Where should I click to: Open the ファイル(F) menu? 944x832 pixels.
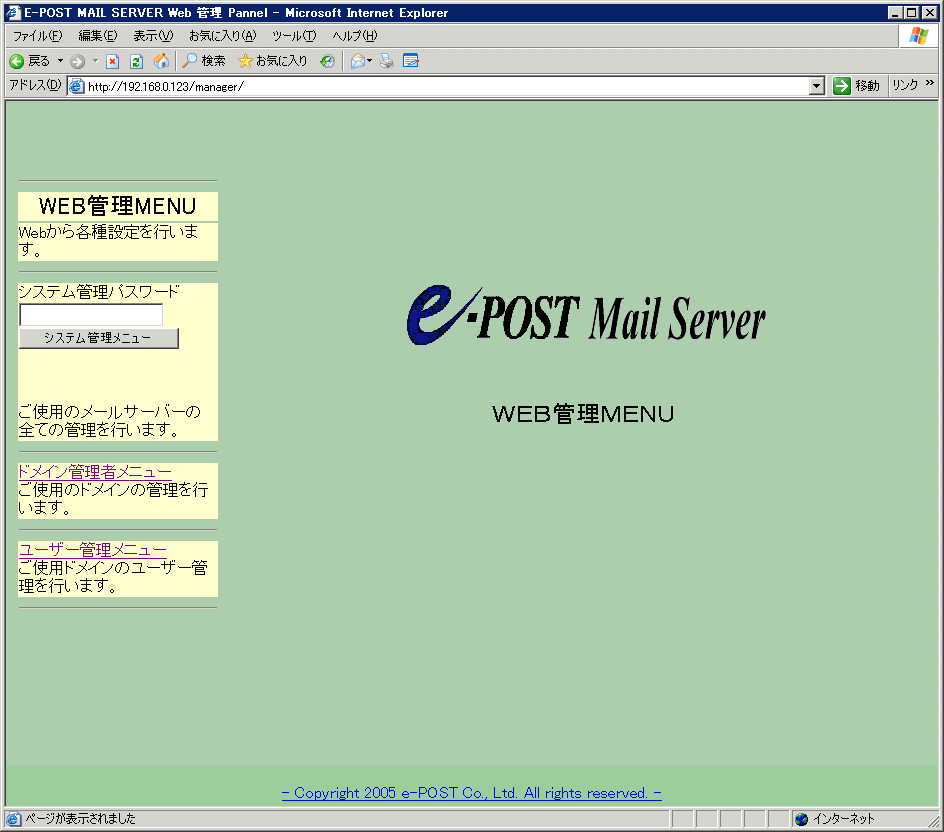[x=37, y=36]
